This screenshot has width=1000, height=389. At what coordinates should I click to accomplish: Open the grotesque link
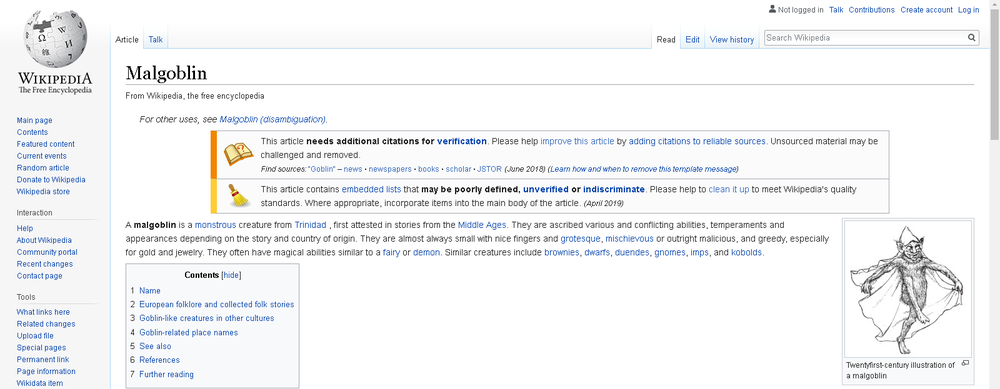(580, 239)
